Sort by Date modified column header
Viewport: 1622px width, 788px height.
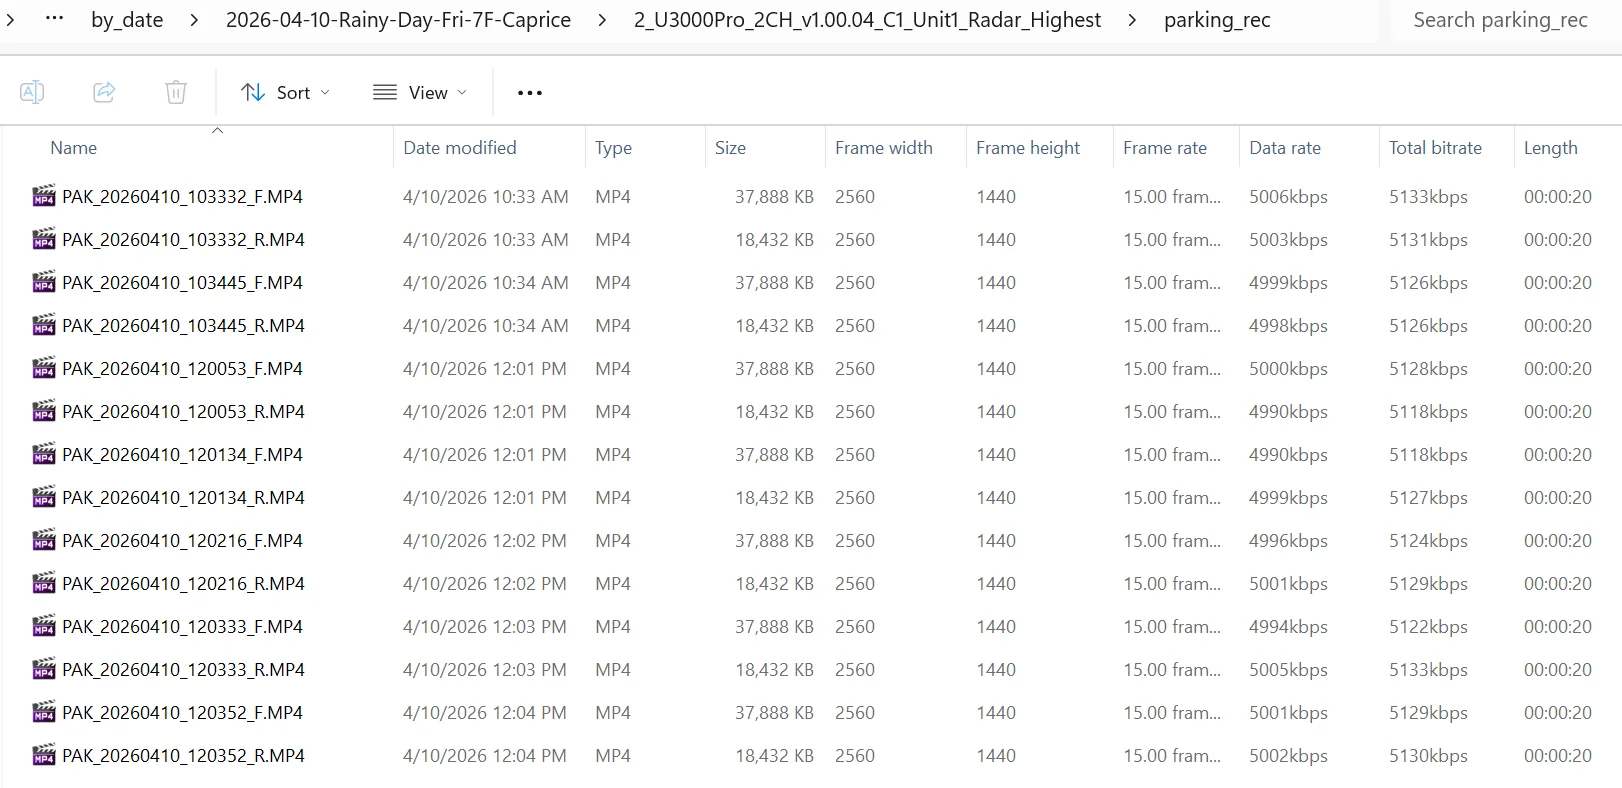coord(459,148)
